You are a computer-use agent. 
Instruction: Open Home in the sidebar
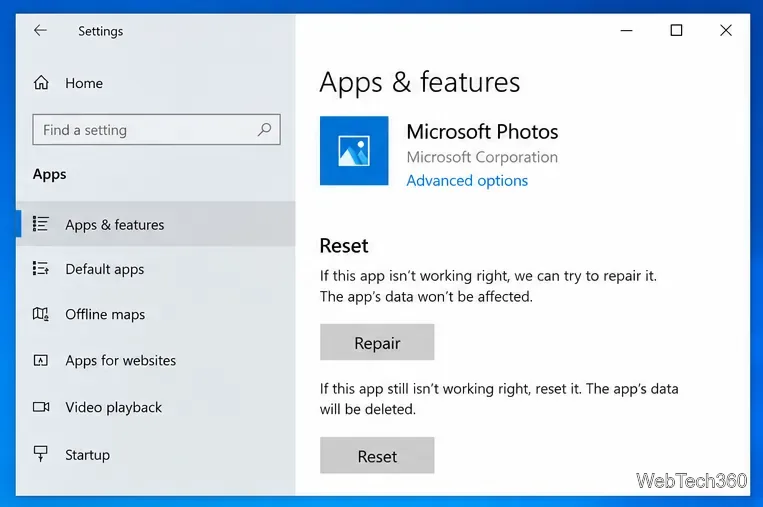tap(156, 83)
